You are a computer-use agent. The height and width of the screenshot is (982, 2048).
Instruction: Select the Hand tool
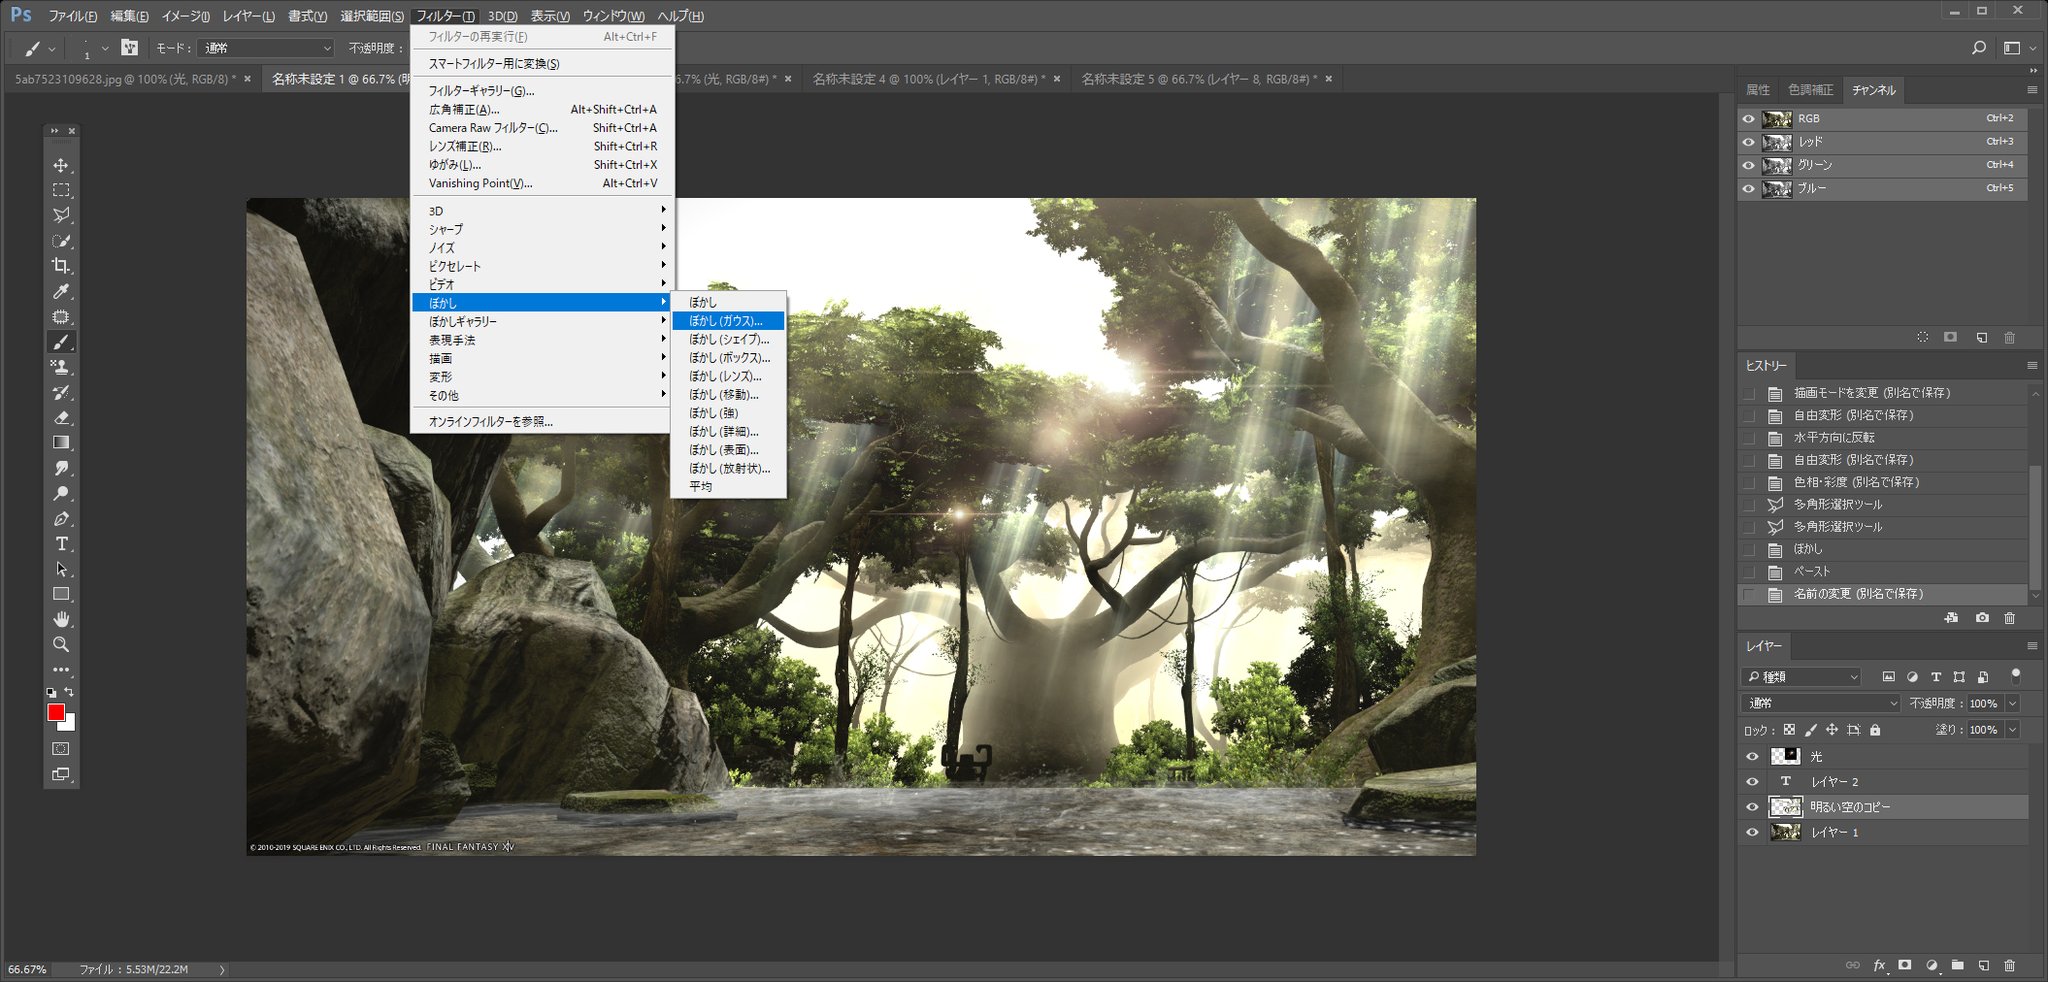click(x=61, y=619)
